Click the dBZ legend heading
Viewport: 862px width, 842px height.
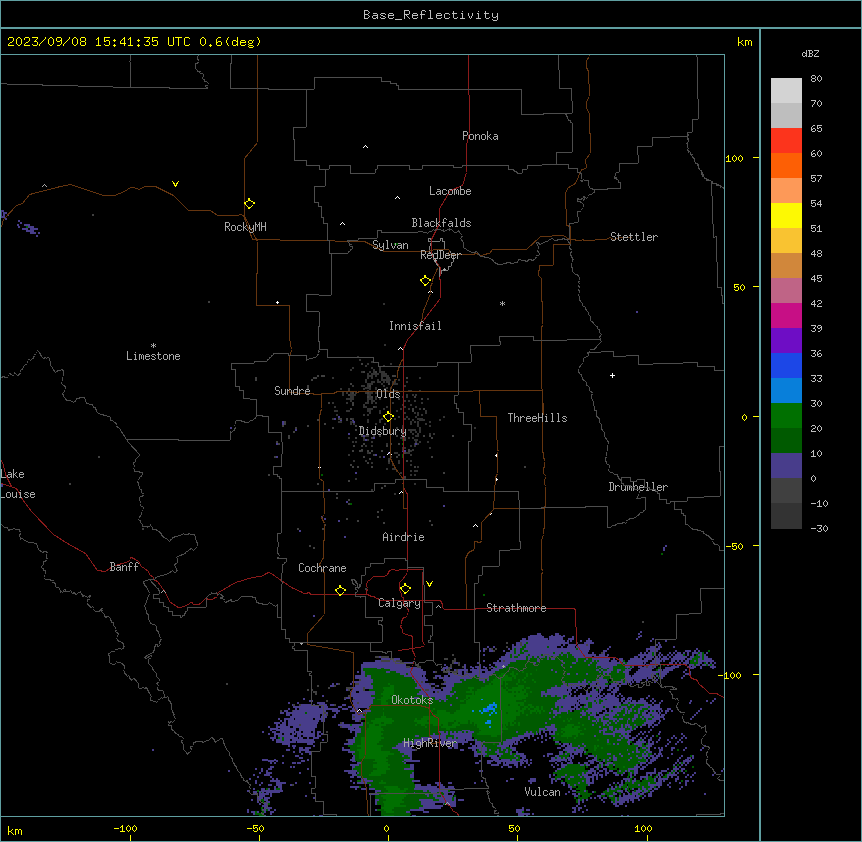click(810, 53)
